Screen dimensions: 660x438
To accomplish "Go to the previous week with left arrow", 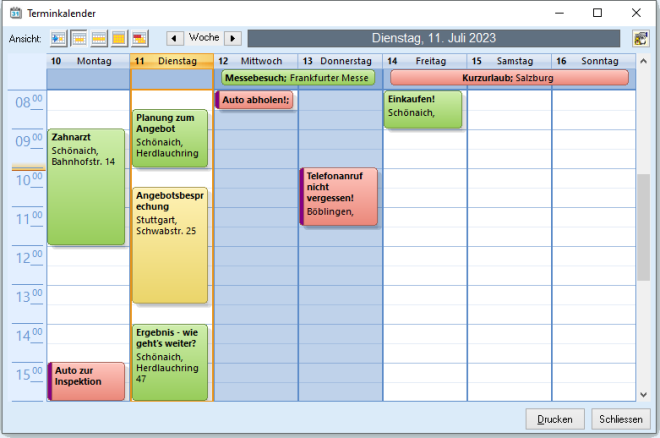I will (174, 38).
